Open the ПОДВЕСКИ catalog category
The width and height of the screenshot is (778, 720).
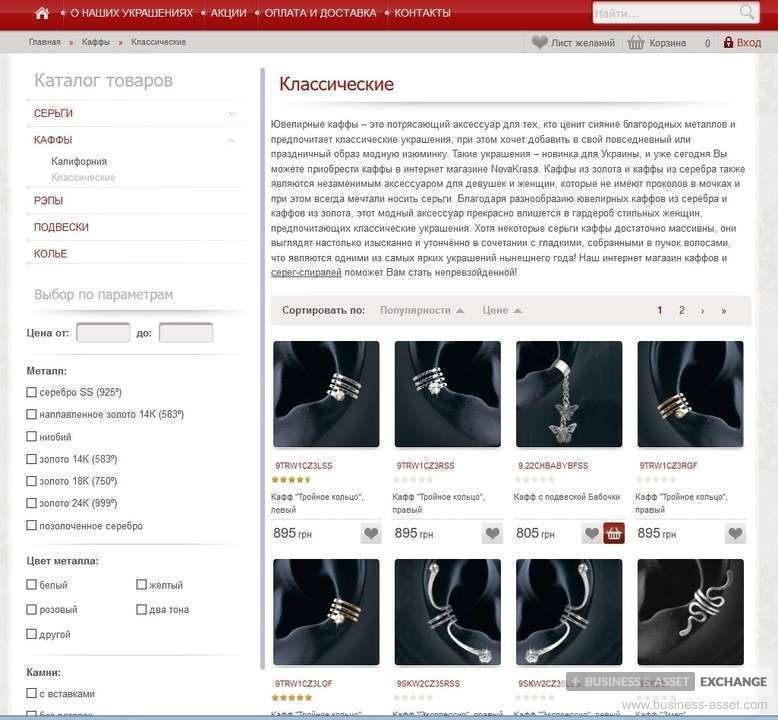pyautogui.click(x=61, y=227)
